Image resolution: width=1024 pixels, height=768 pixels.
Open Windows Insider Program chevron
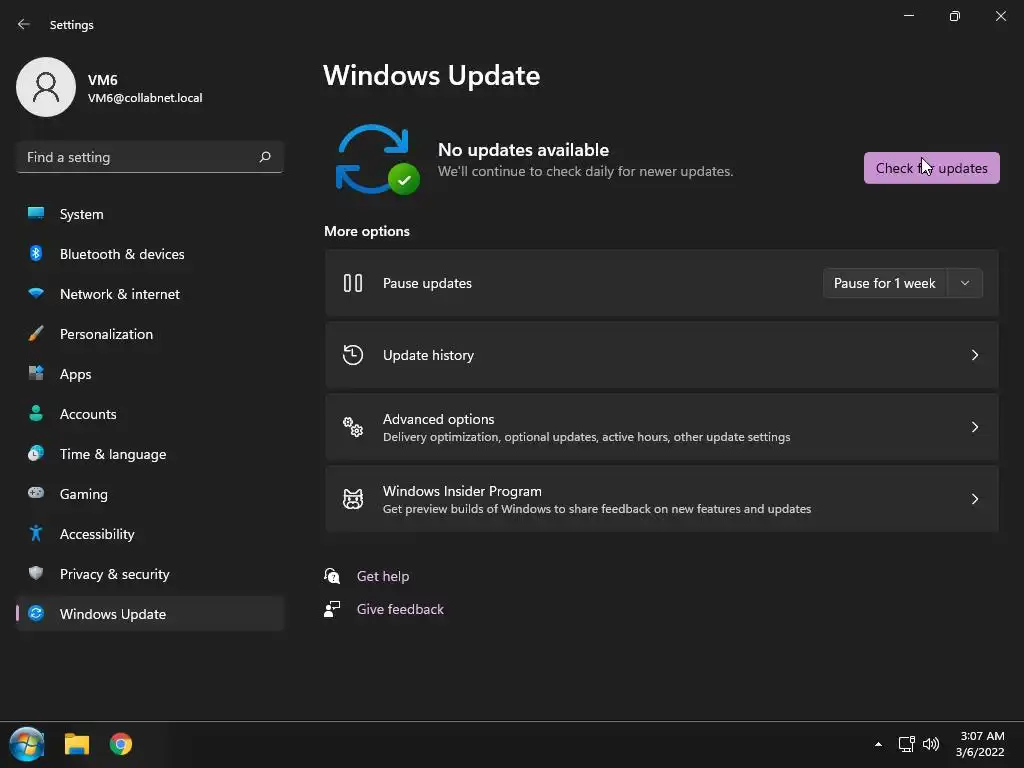[974, 499]
